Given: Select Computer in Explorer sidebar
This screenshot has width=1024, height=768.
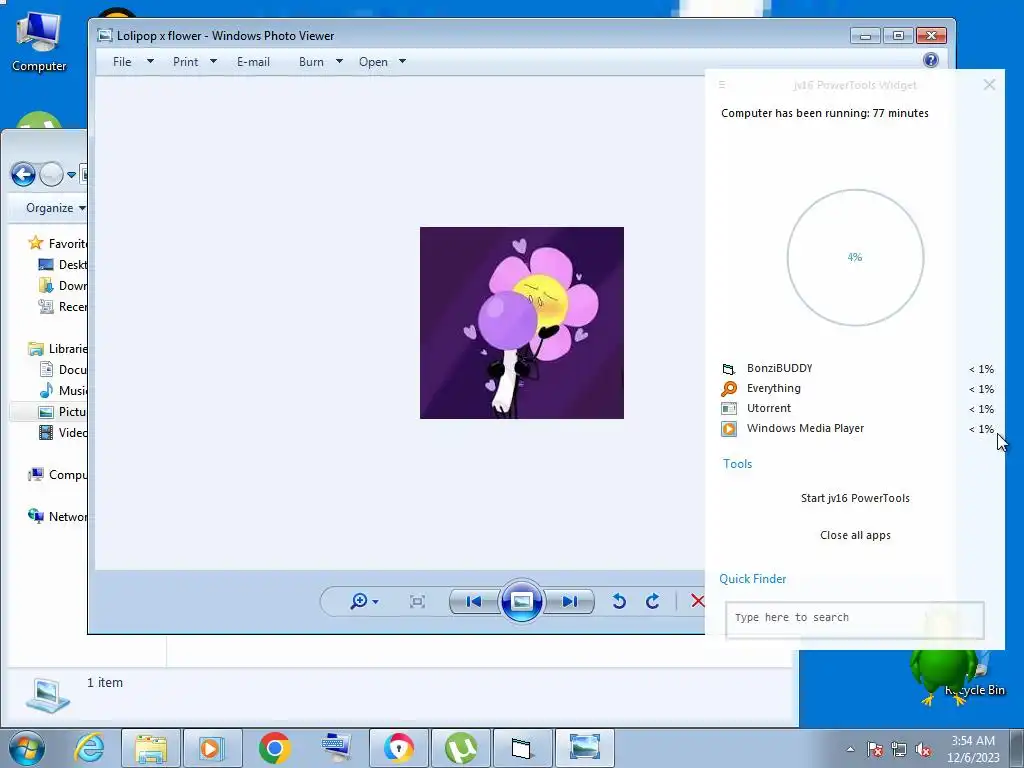Looking at the screenshot, I should (x=57, y=475).
